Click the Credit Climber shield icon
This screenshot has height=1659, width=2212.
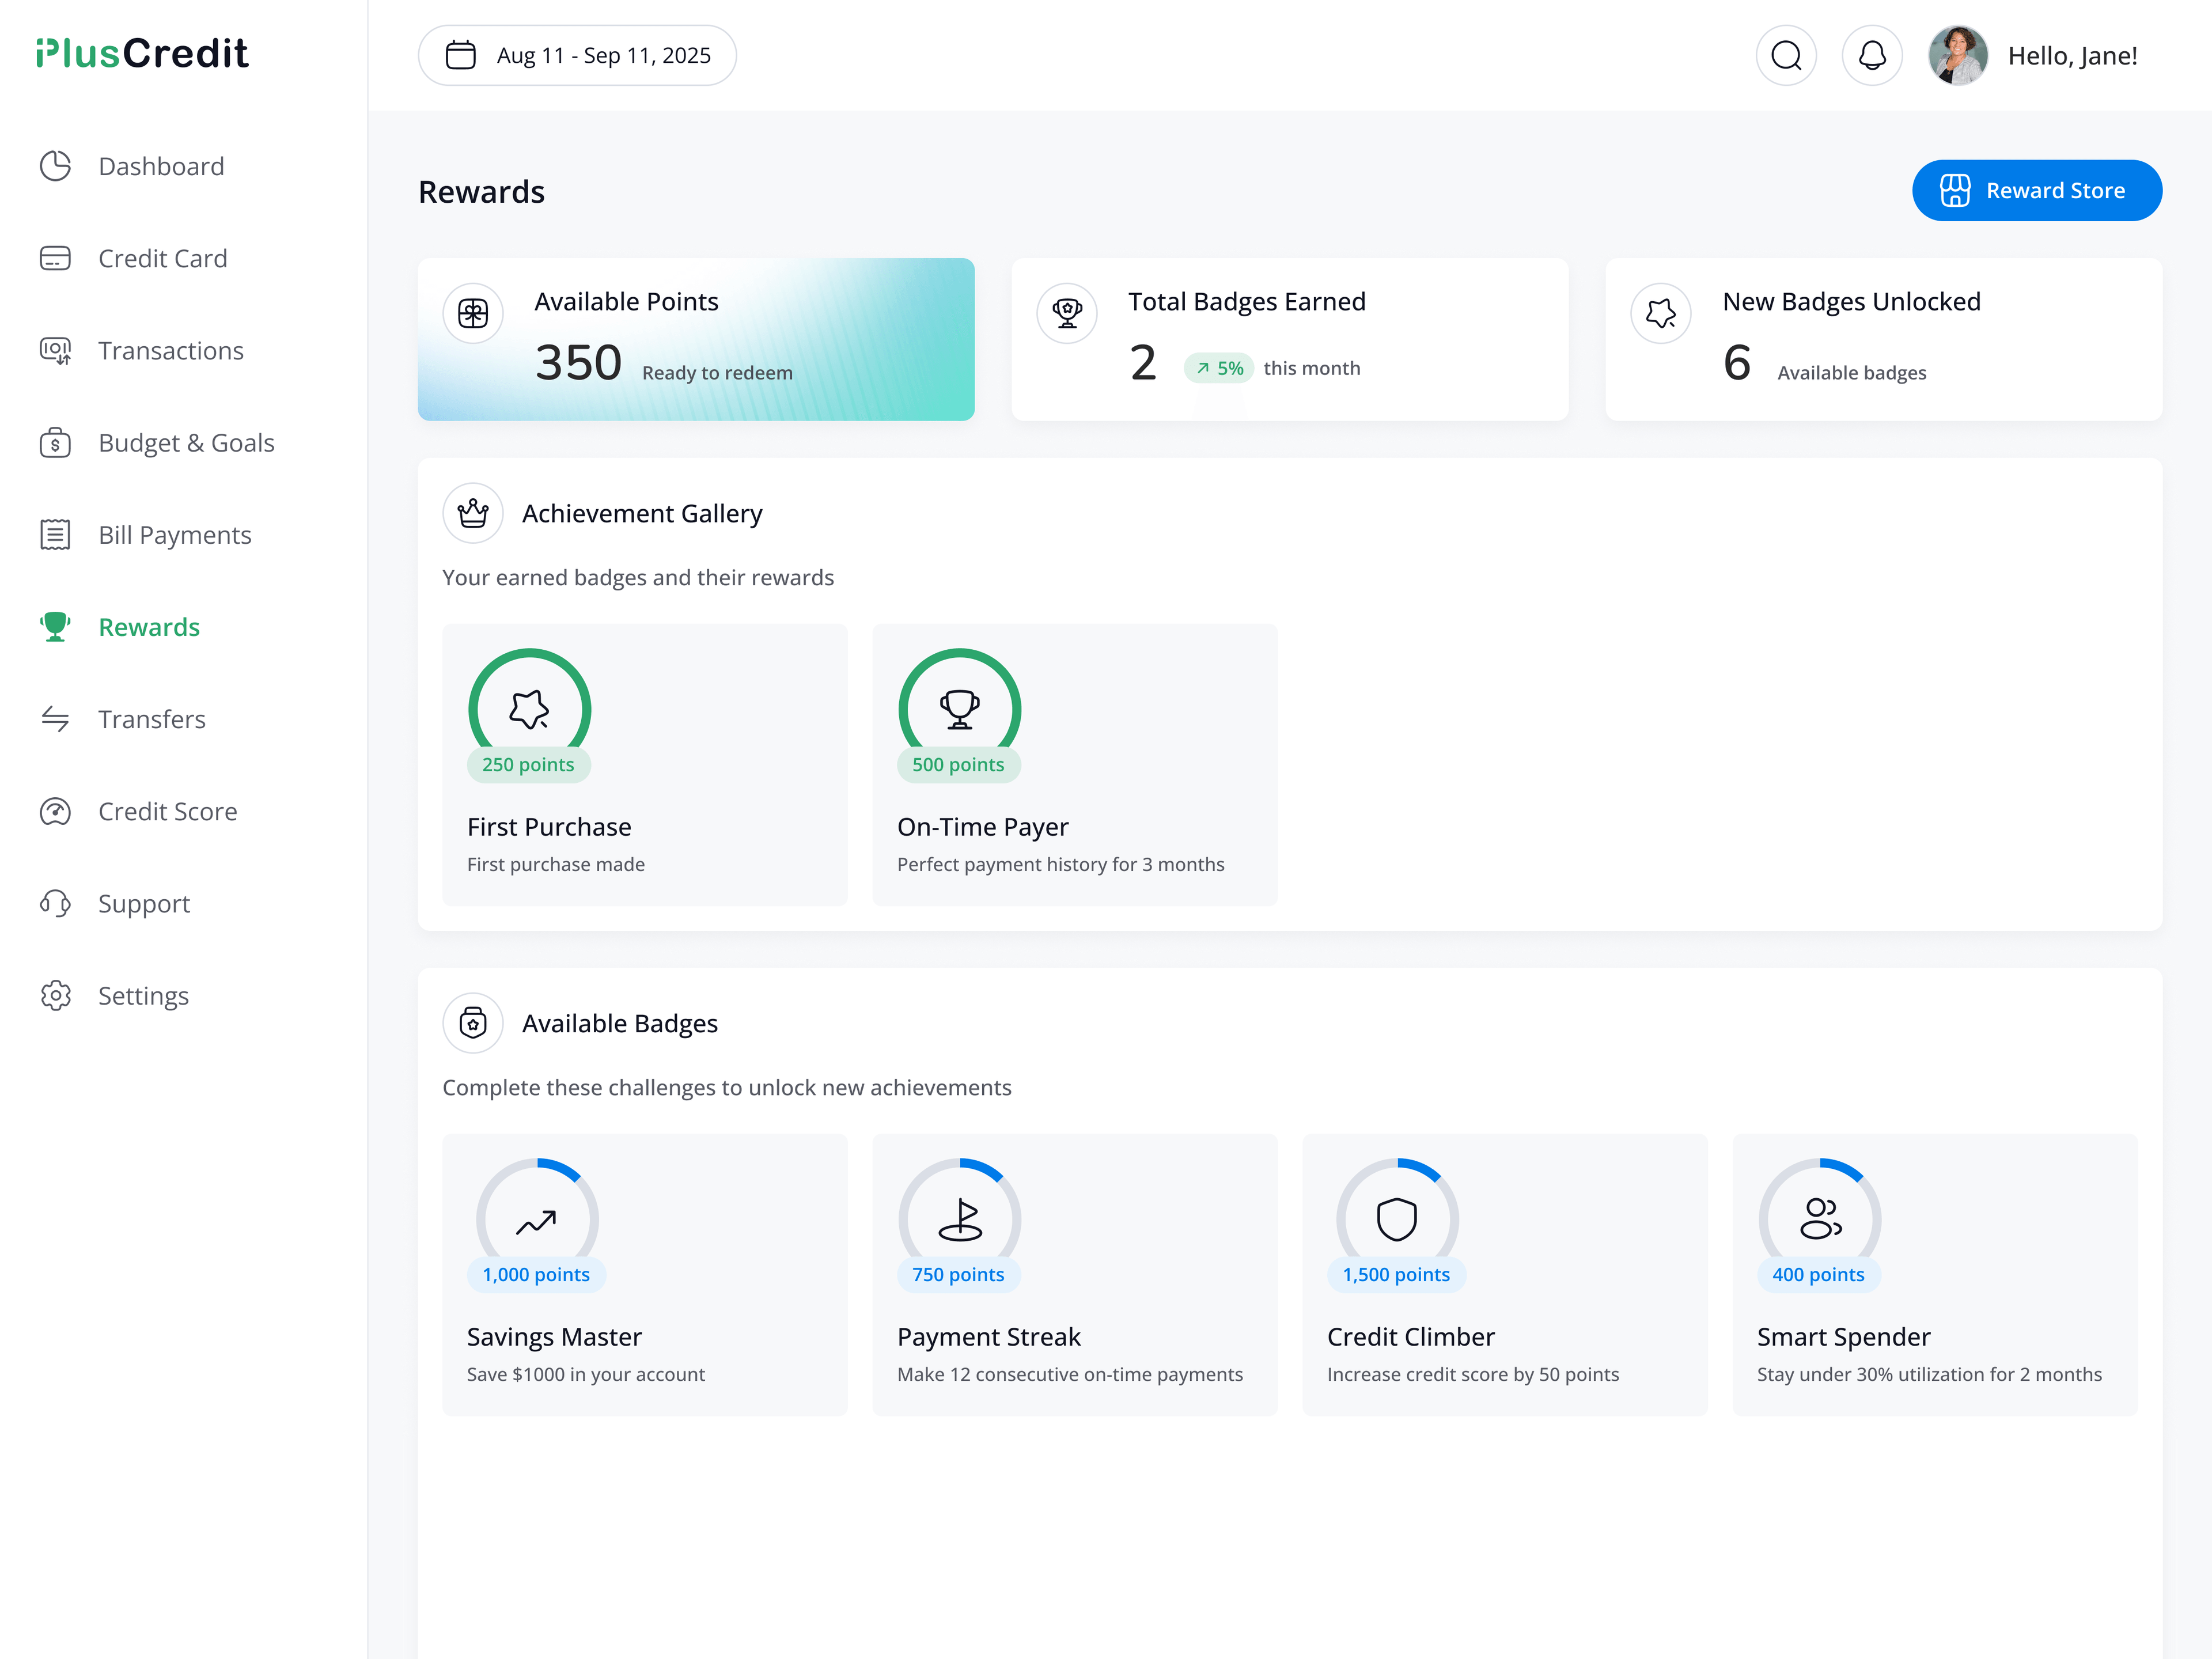(1397, 1220)
